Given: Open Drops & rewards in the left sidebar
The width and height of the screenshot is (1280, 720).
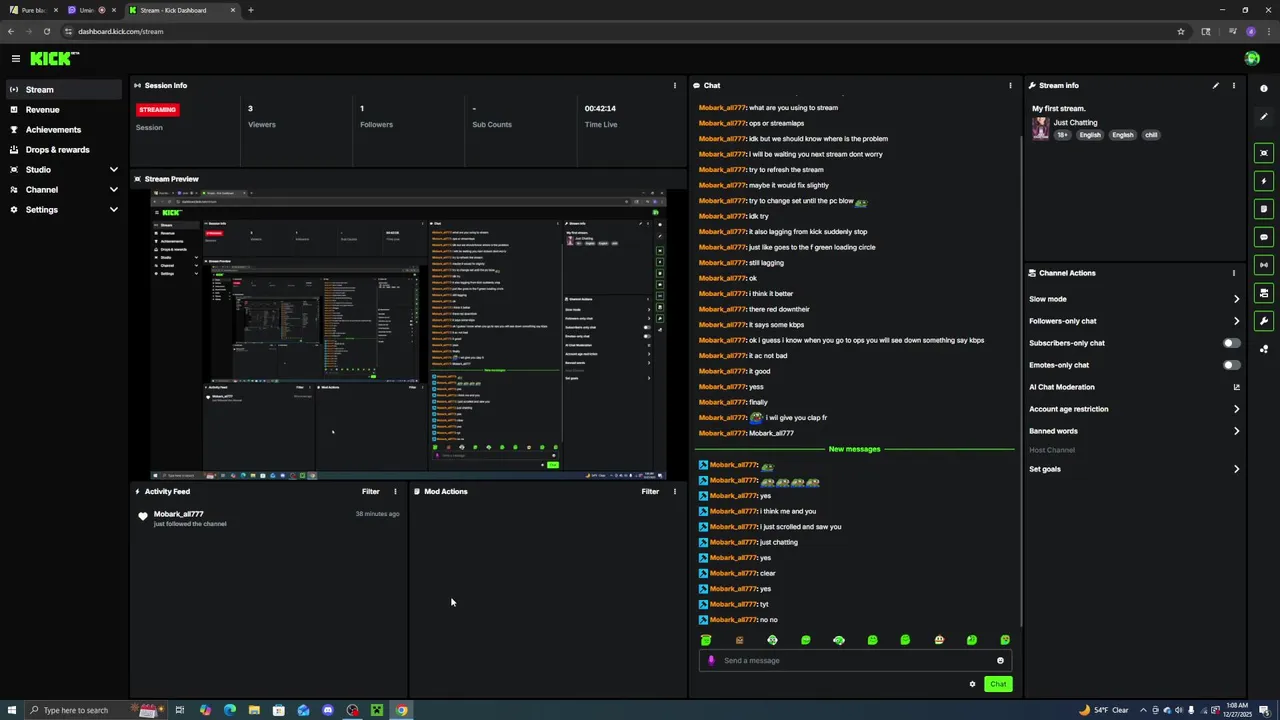Looking at the screenshot, I should pos(65,150).
